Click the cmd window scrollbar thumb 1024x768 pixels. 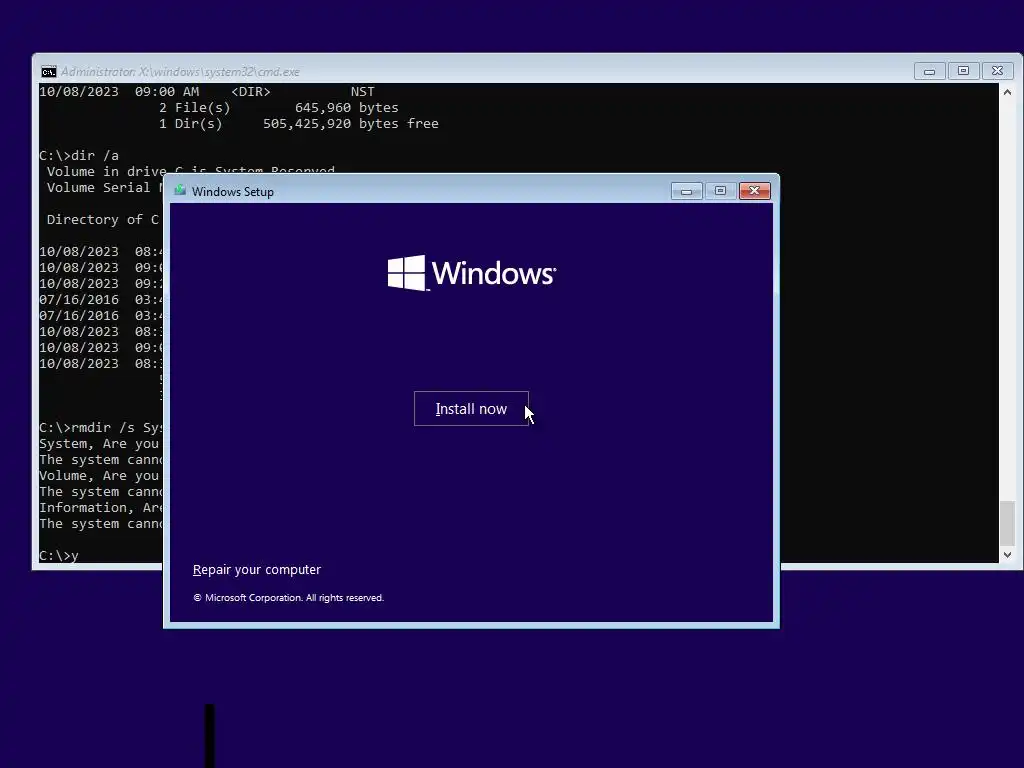tap(1007, 523)
